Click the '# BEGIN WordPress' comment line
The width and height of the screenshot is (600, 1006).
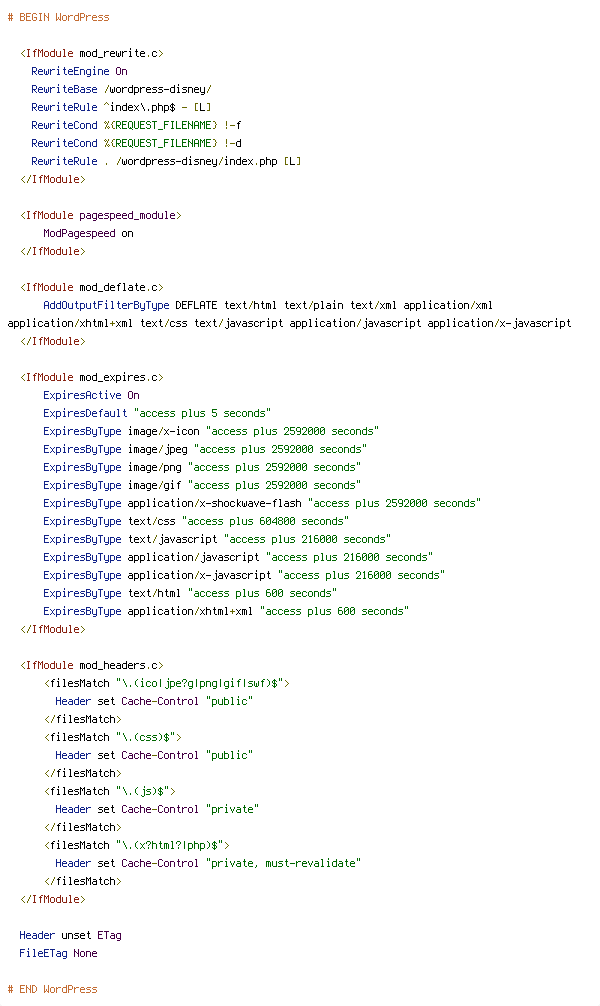[58, 17]
